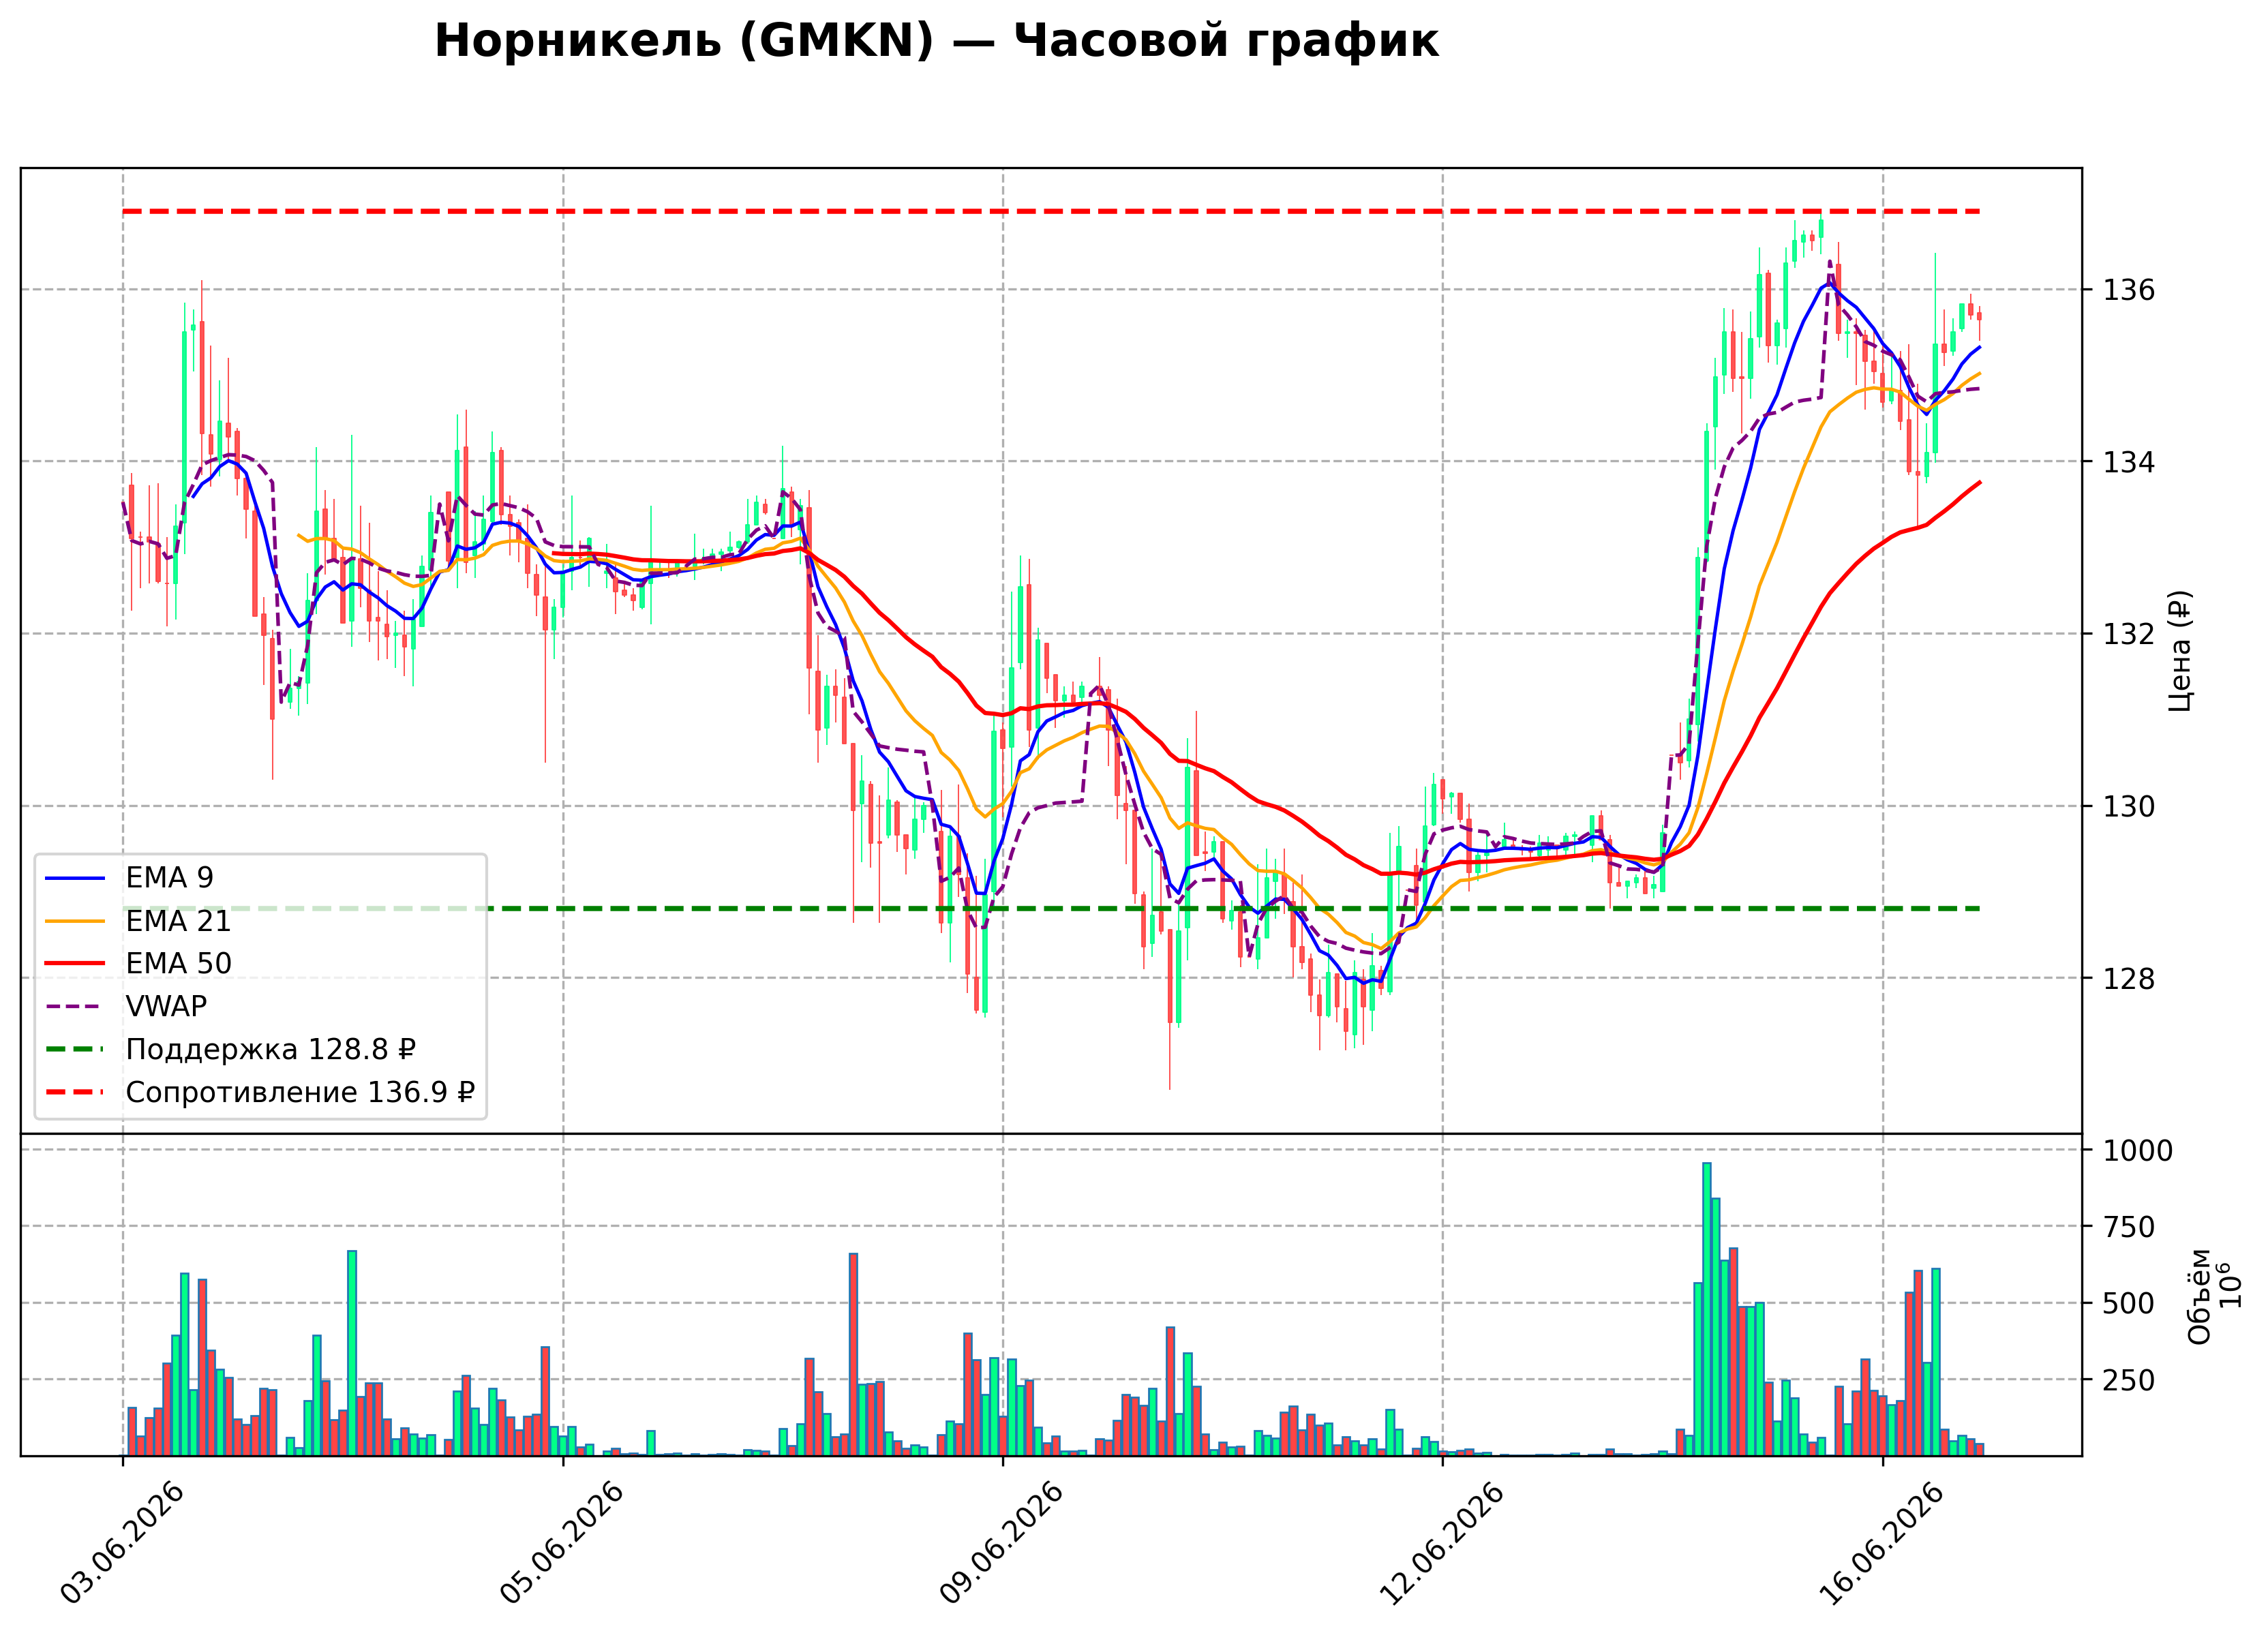
Task: Select the VWAP legend entry
Action: 126,1006
